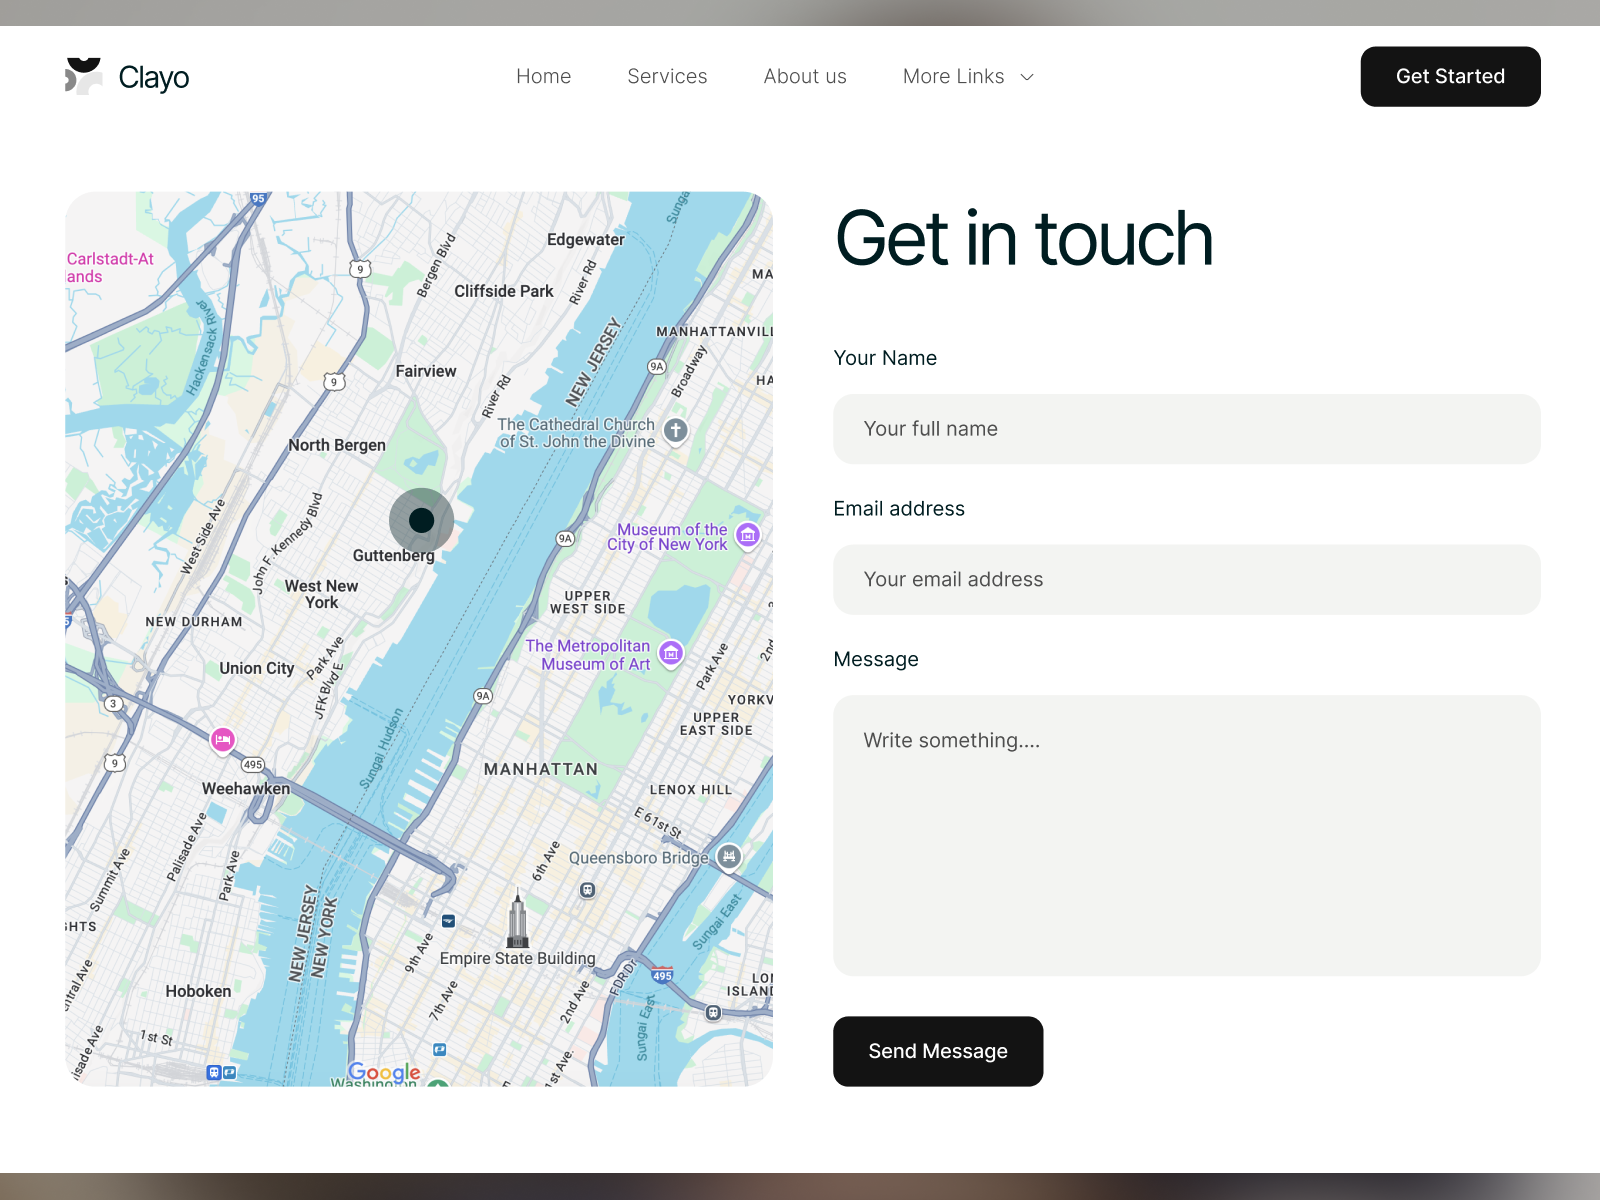
Task: Select the Union City map label
Action: point(257,668)
